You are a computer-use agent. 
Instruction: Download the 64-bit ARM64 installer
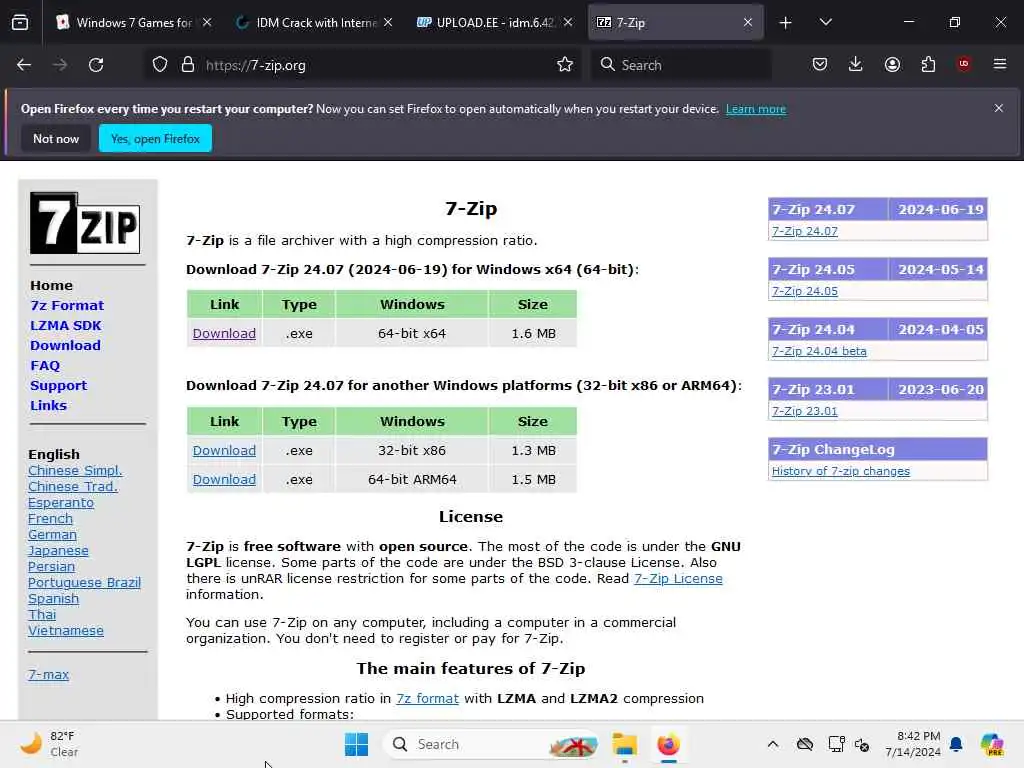[x=224, y=479]
